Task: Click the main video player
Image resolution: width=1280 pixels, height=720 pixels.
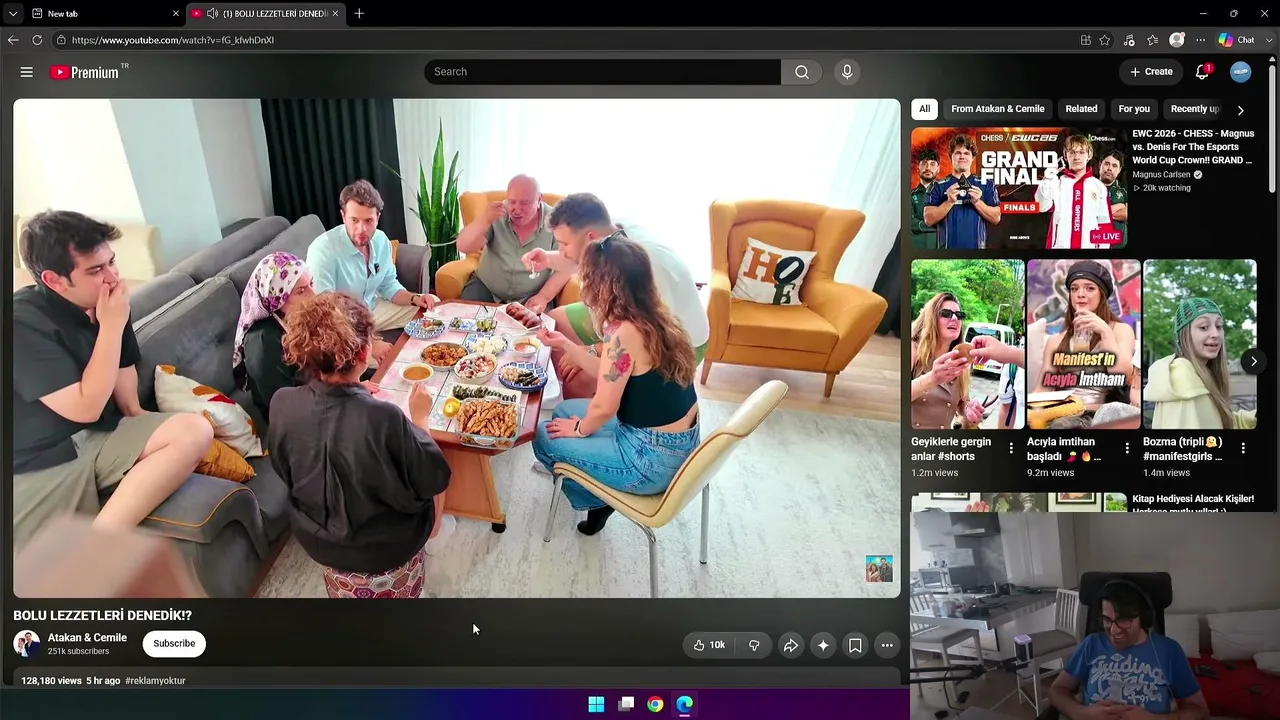Action: pos(457,348)
